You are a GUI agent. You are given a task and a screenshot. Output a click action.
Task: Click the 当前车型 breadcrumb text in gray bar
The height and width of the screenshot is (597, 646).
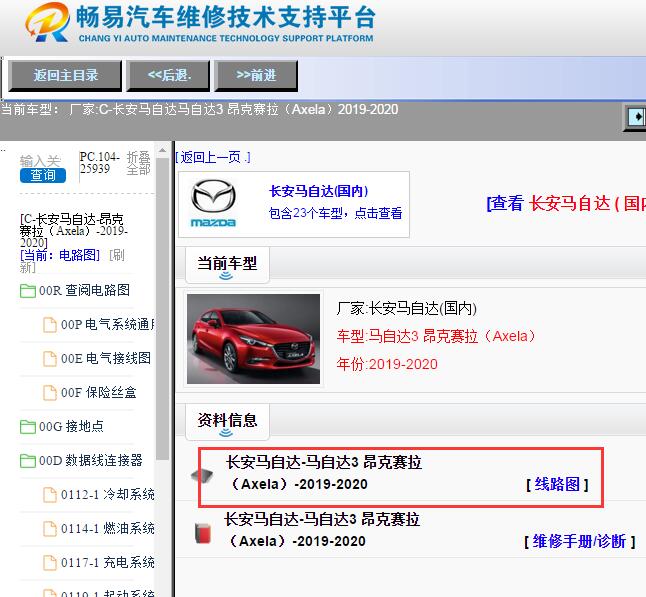199,110
